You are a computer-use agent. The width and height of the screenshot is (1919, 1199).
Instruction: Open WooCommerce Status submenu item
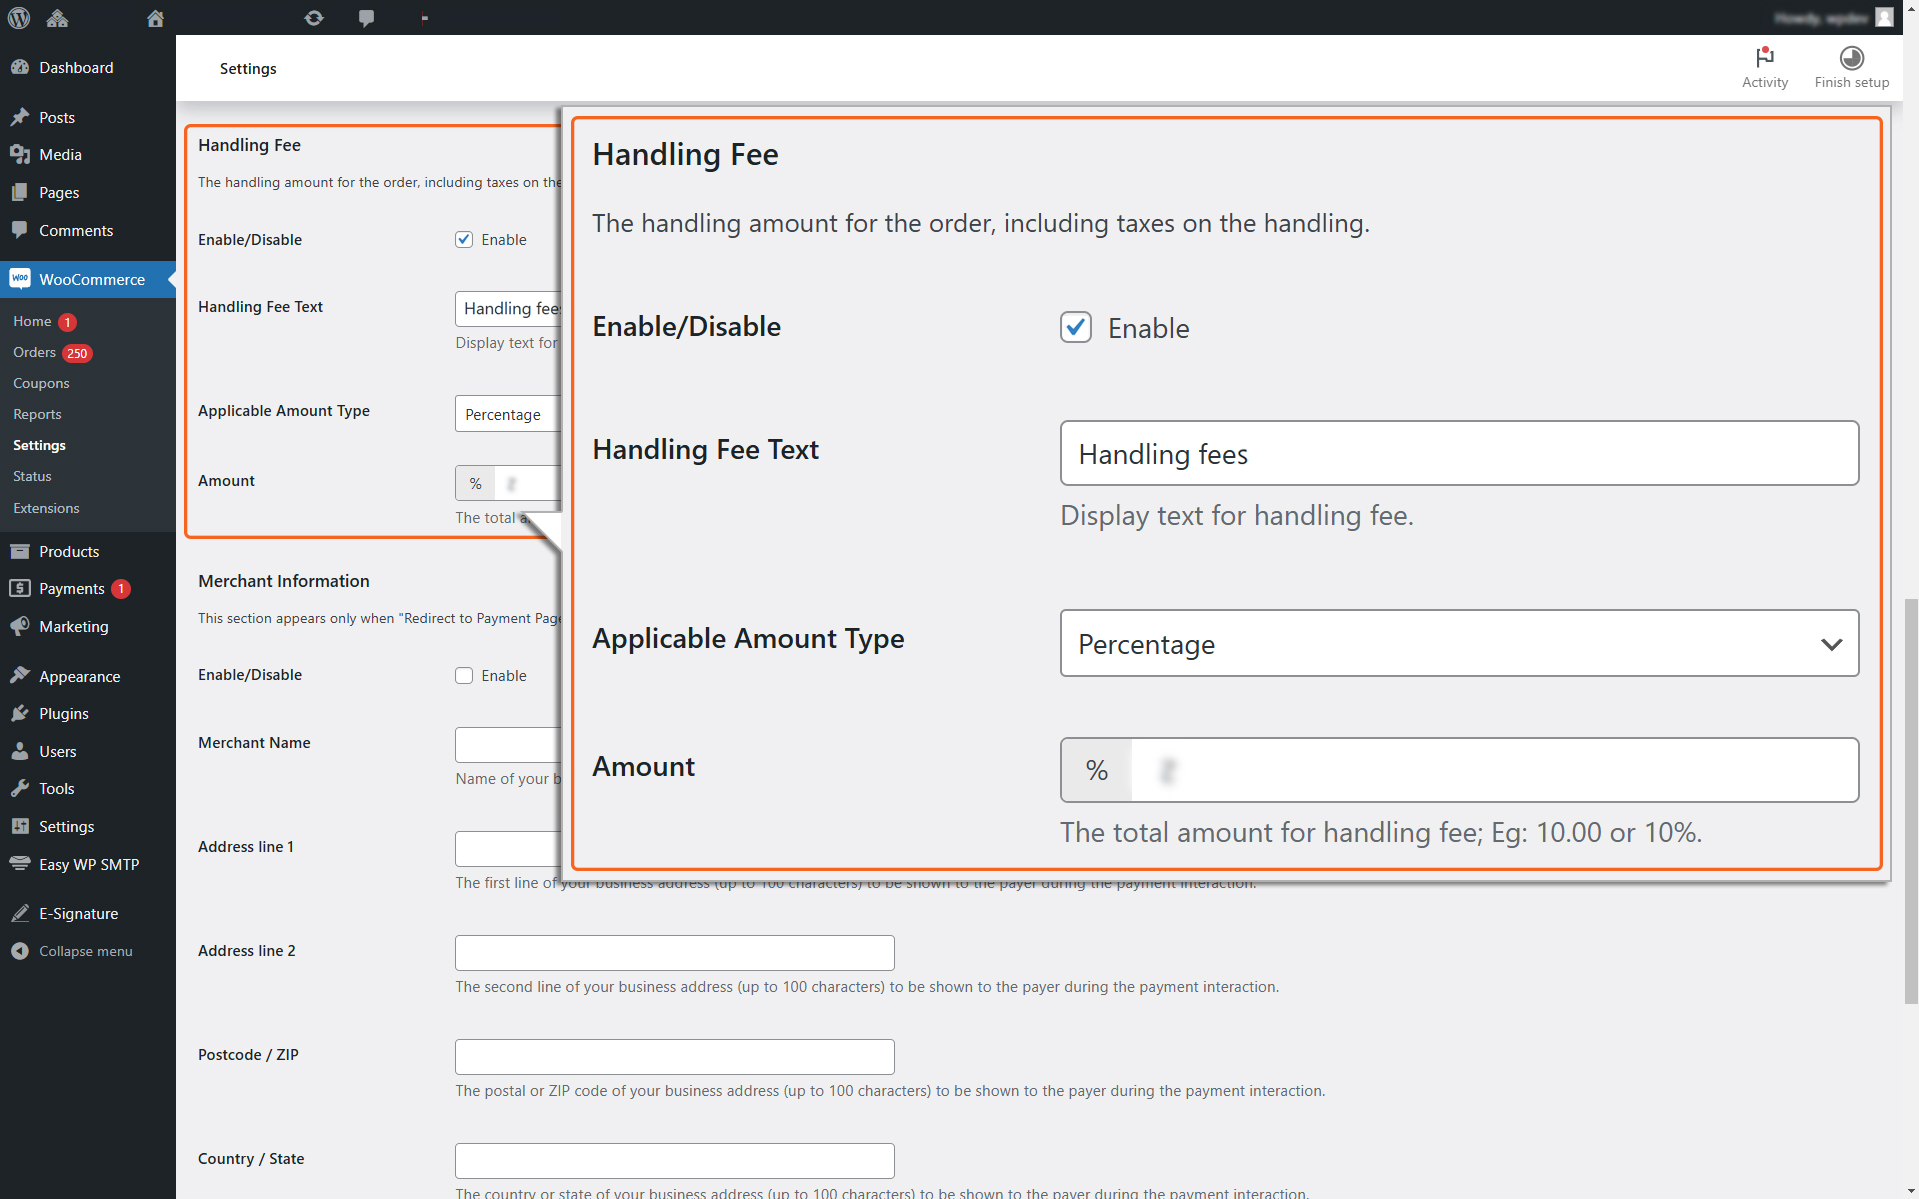(32, 476)
